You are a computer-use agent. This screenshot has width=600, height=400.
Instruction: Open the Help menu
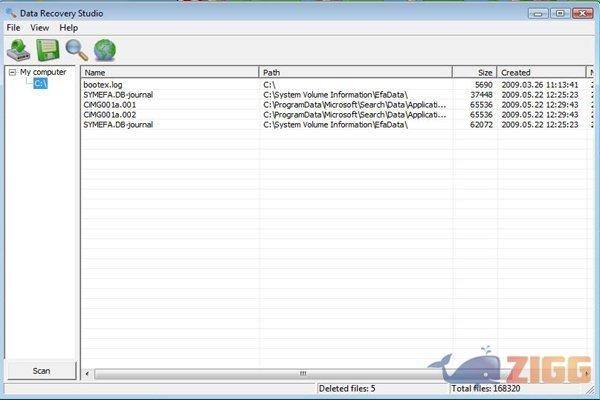[x=68, y=28]
